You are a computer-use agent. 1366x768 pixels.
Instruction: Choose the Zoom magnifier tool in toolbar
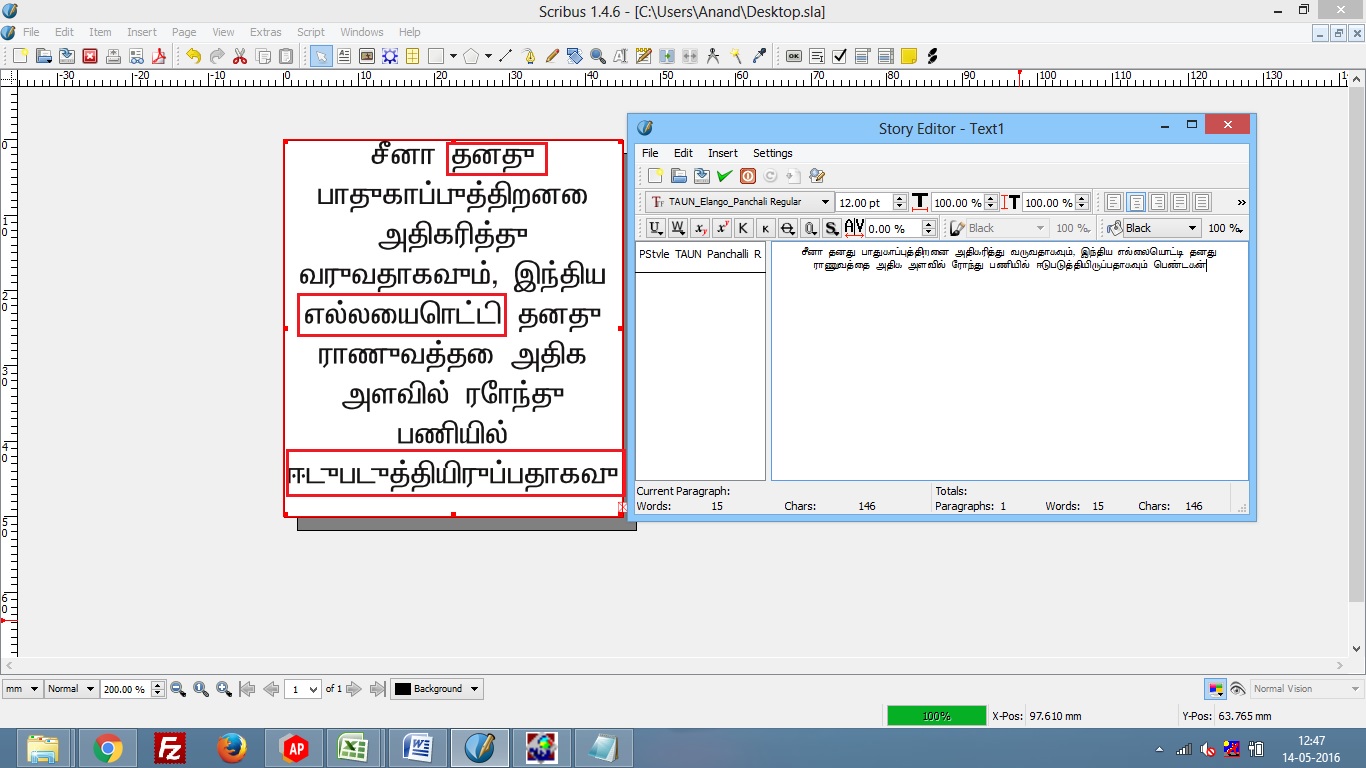pyautogui.click(x=598, y=56)
